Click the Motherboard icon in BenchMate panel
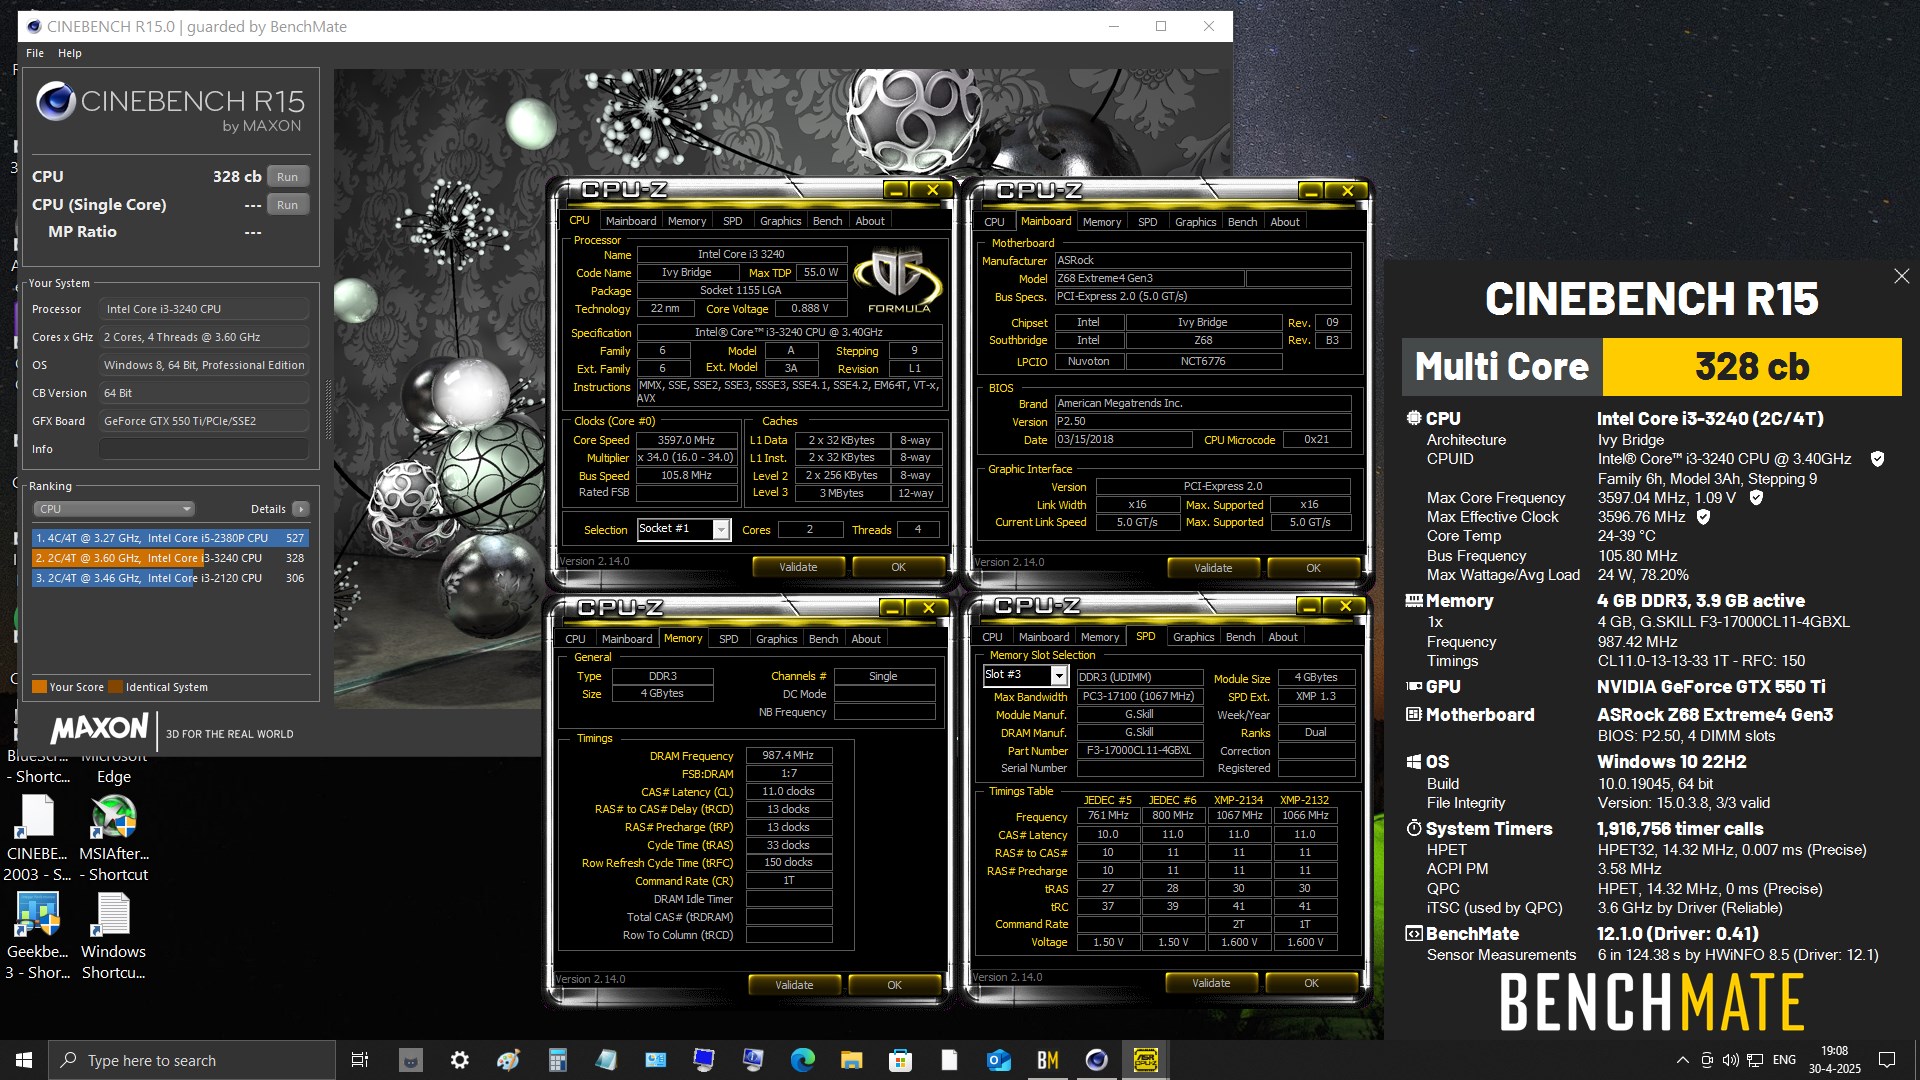The height and width of the screenshot is (1080, 1920). click(1413, 715)
